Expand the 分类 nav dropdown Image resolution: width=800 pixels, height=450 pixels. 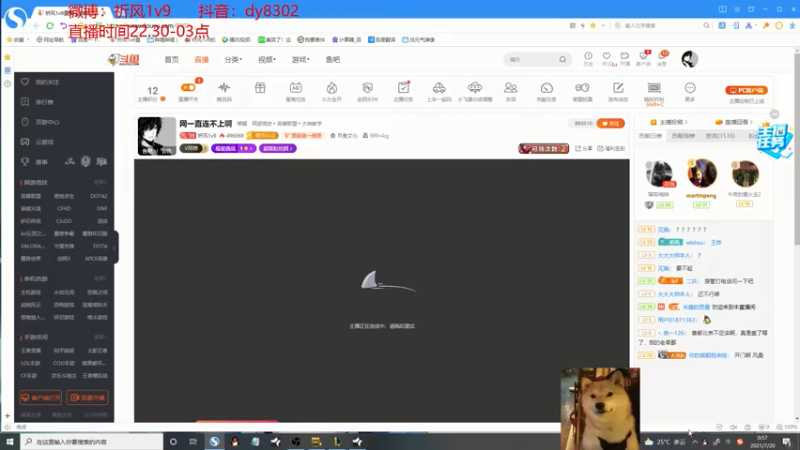(233, 60)
